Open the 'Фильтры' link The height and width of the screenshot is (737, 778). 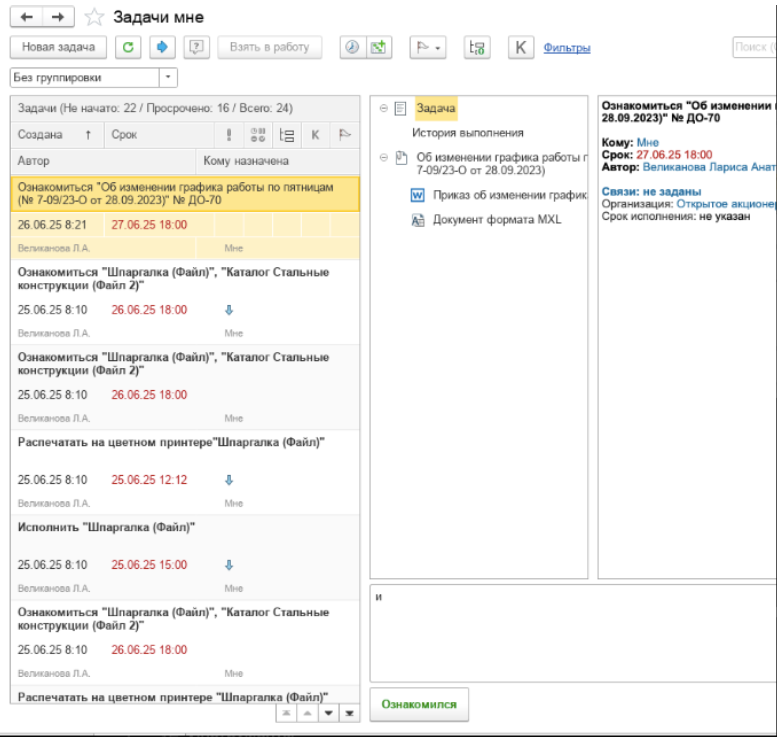pos(566,47)
